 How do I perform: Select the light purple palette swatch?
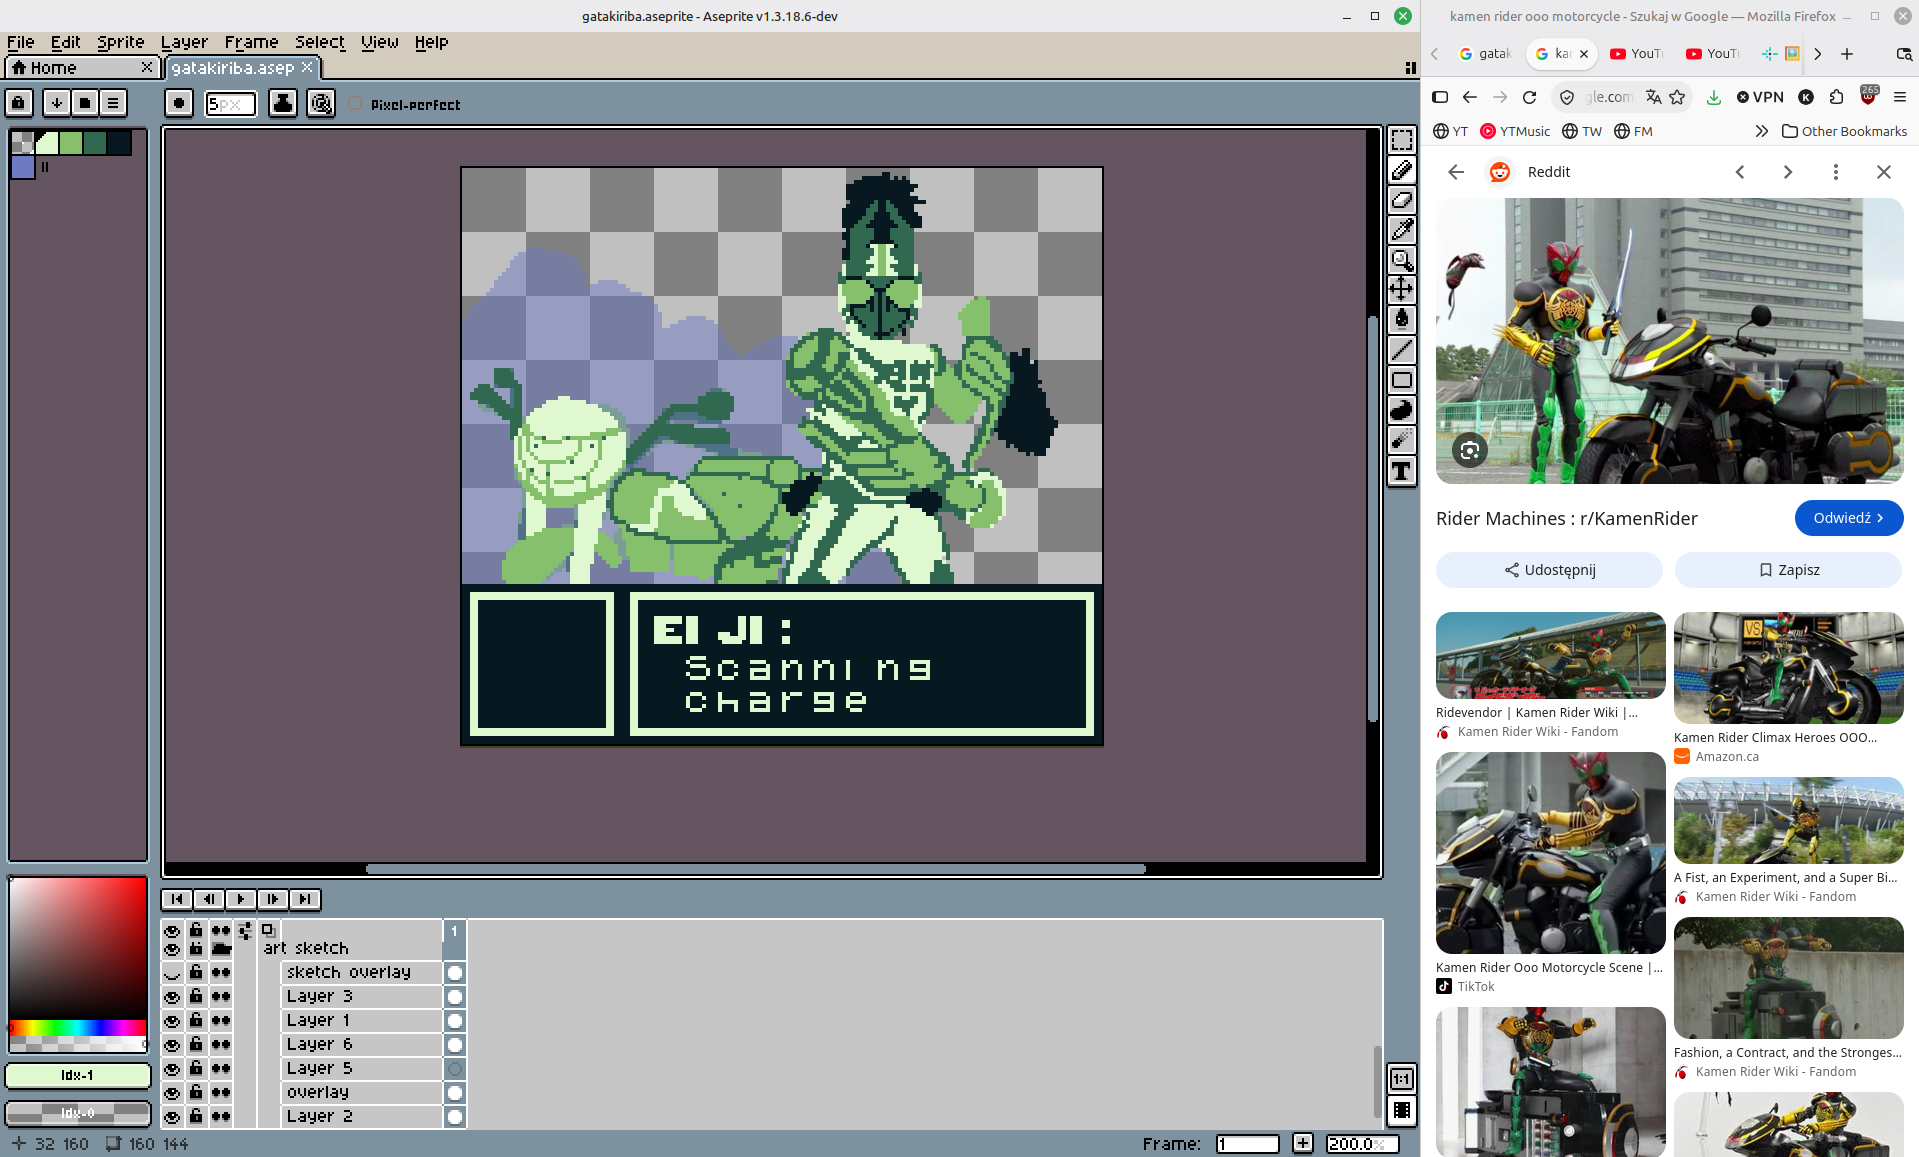click(x=23, y=167)
